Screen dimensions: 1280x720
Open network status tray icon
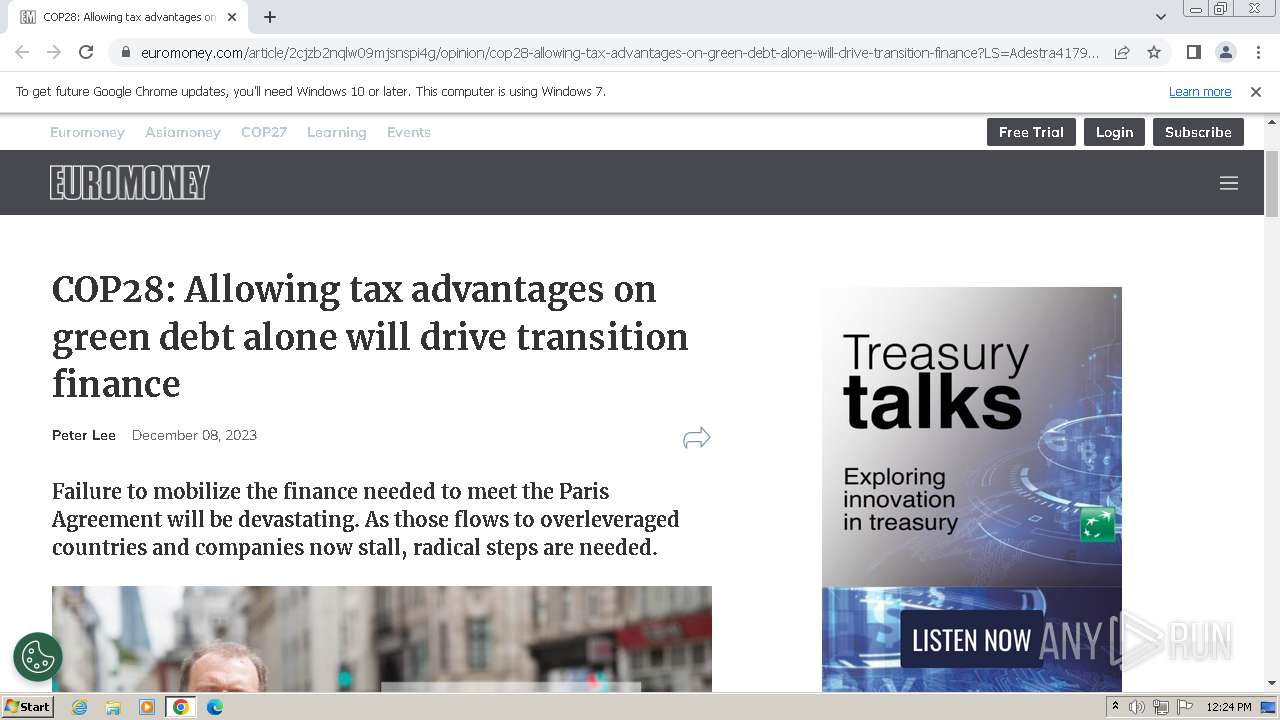(x=1161, y=707)
